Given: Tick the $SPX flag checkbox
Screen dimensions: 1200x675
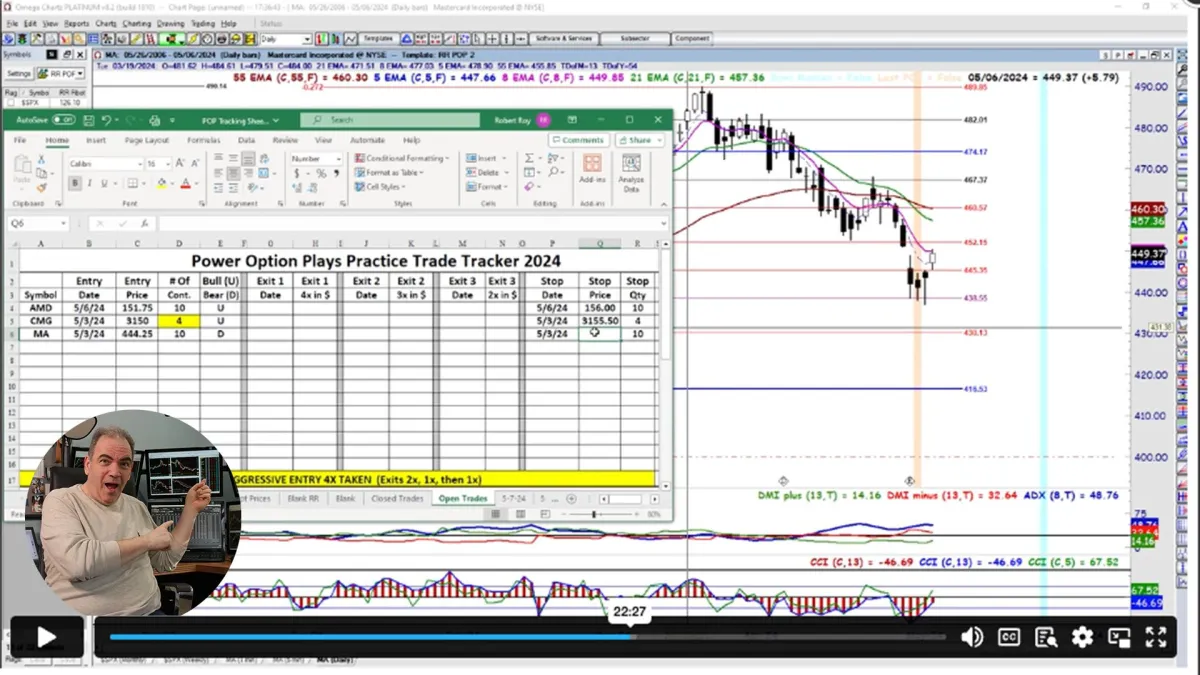Looking at the screenshot, I should pyautogui.click(x=11, y=103).
